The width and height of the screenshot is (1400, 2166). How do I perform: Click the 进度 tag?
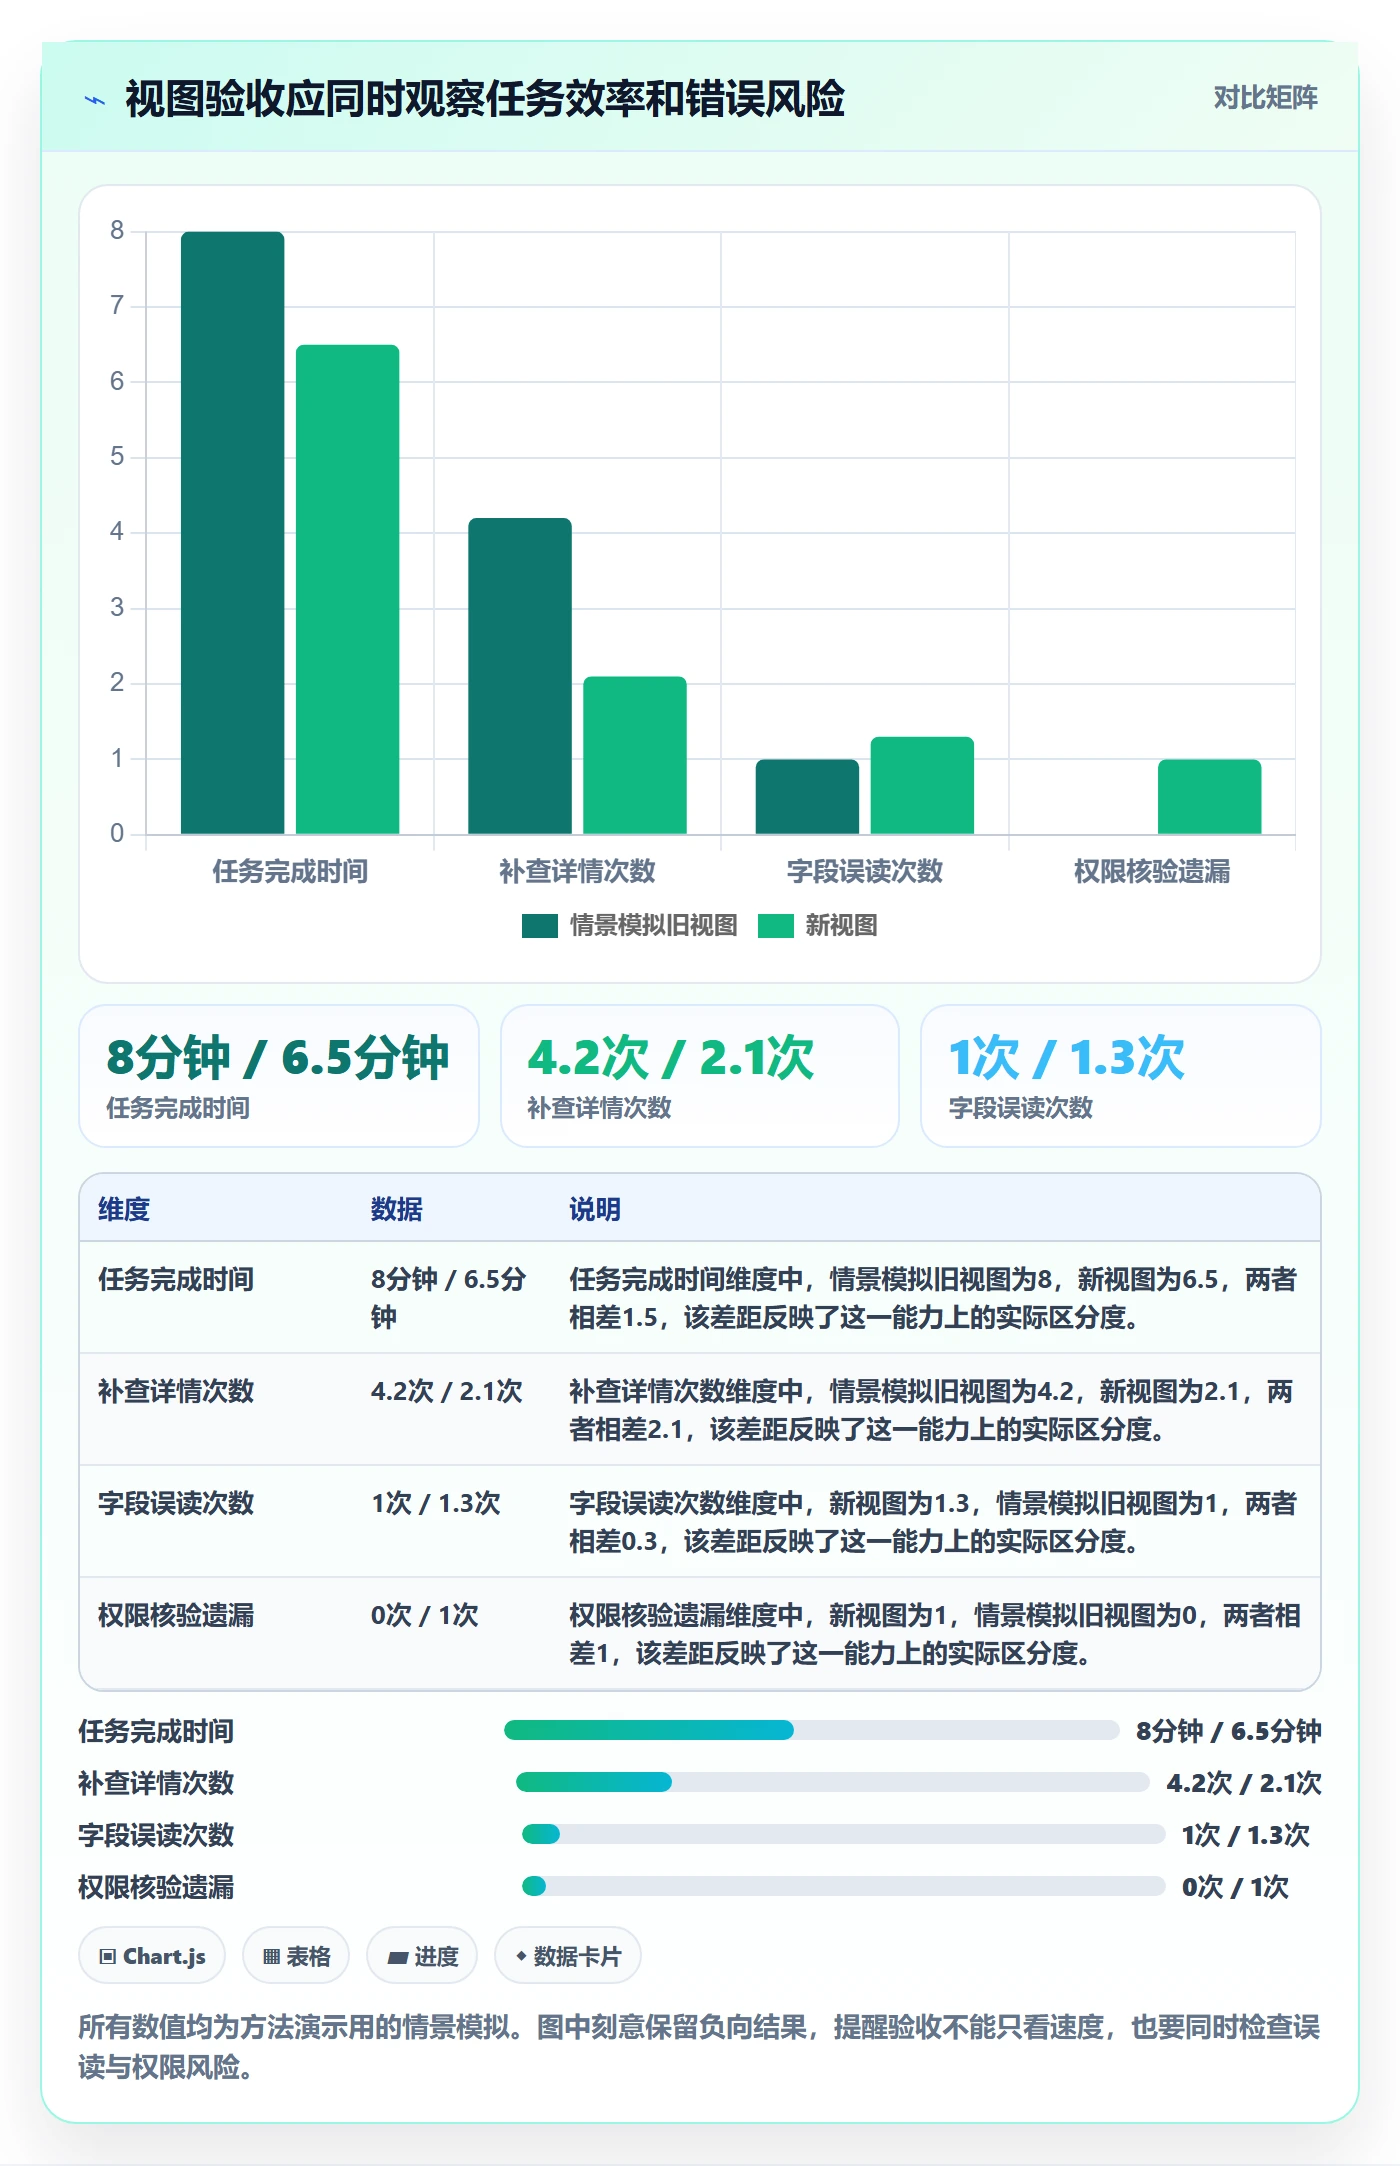422,1956
